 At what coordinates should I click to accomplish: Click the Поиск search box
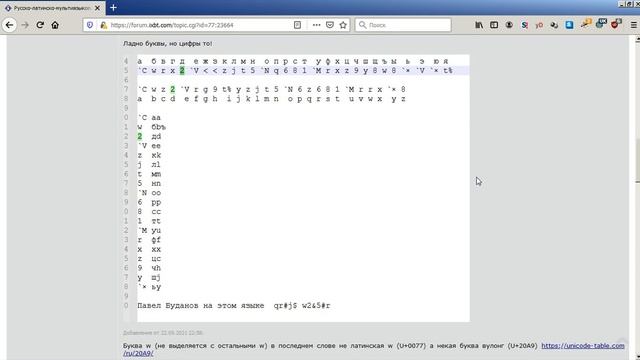pyautogui.click(x=403, y=25)
